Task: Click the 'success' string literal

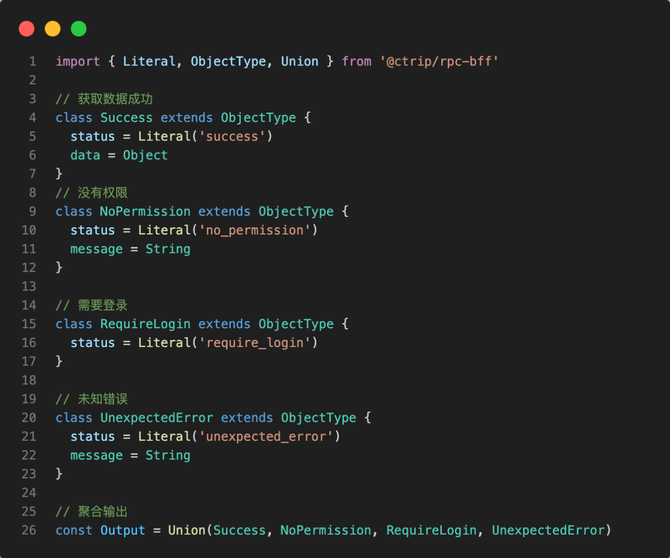Action: coord(236,136)
